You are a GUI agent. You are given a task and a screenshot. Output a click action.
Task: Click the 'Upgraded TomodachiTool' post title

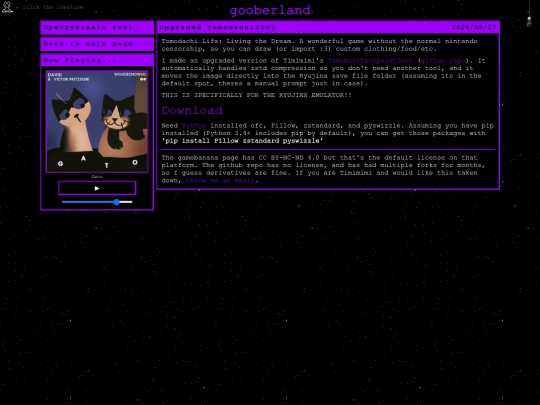(x=217, y=27)
